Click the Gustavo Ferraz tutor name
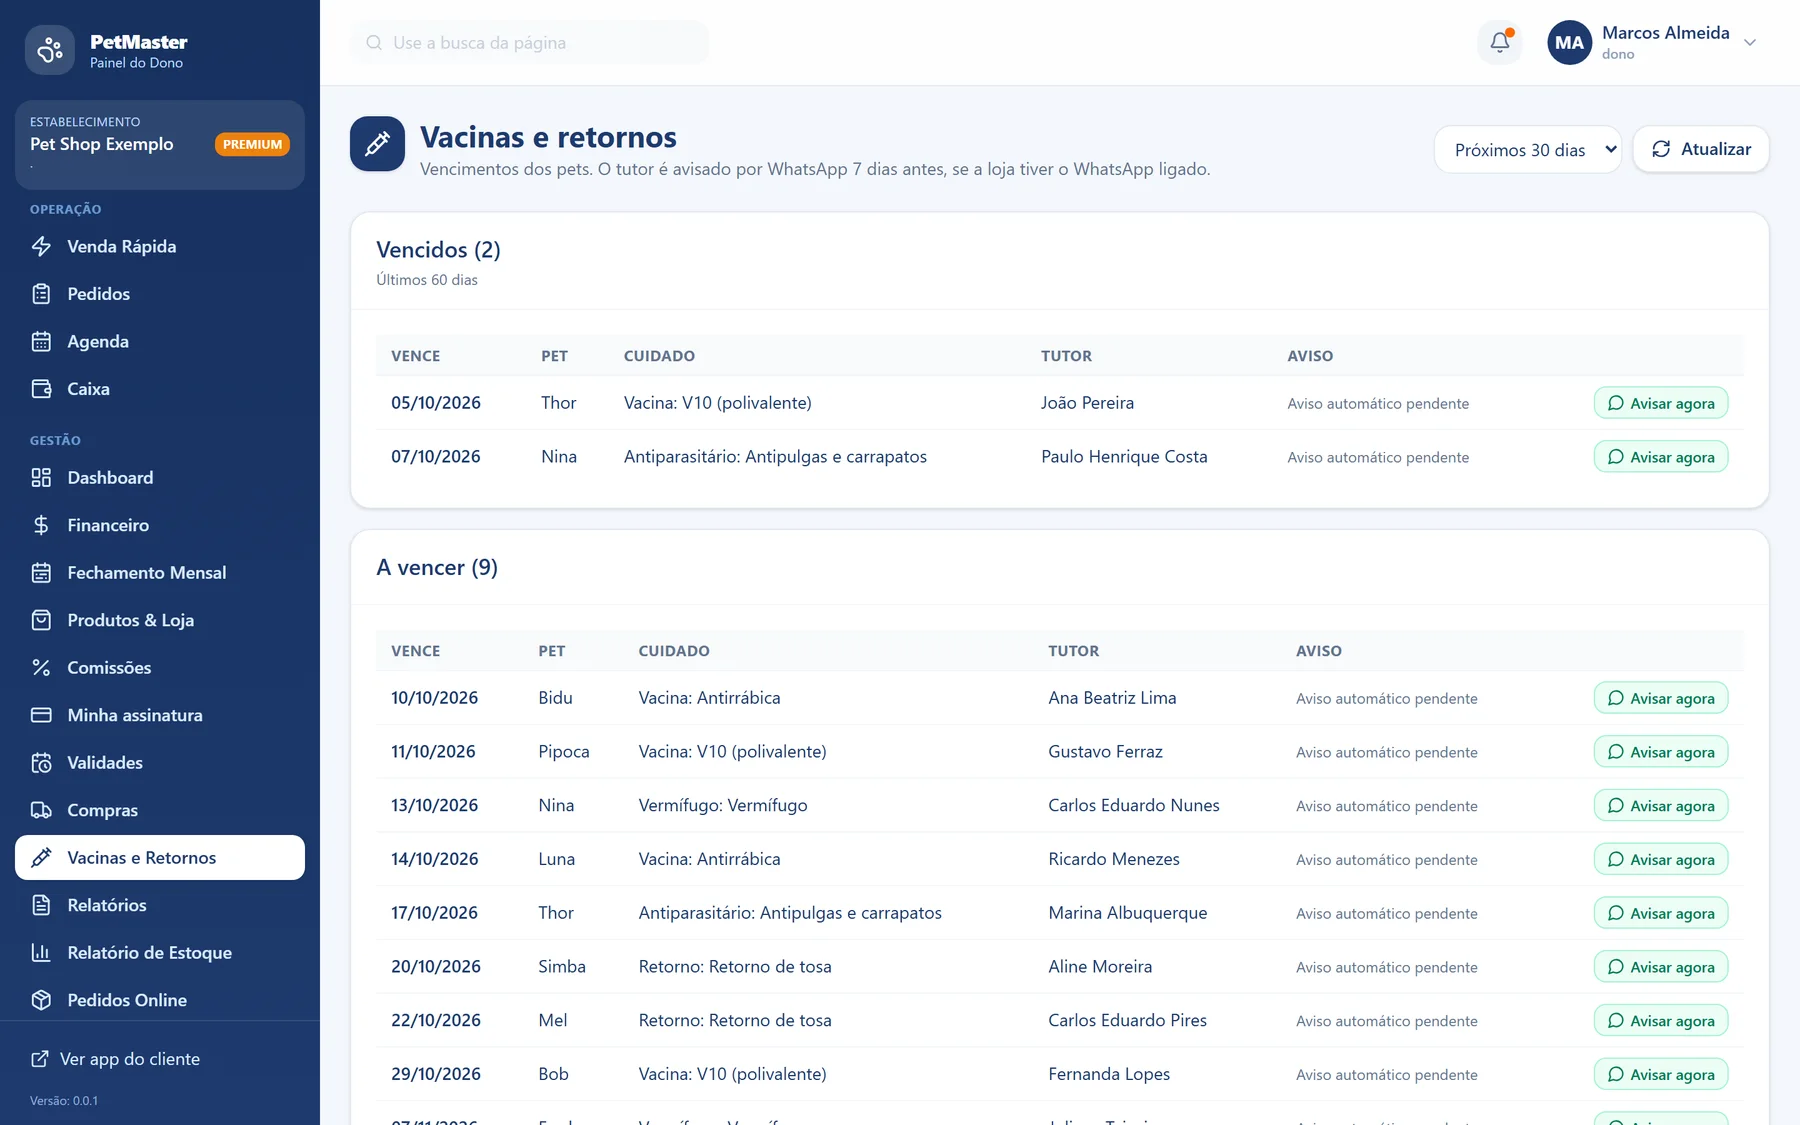Viewport: 1800px width, 1125px height. point(1105,752)
